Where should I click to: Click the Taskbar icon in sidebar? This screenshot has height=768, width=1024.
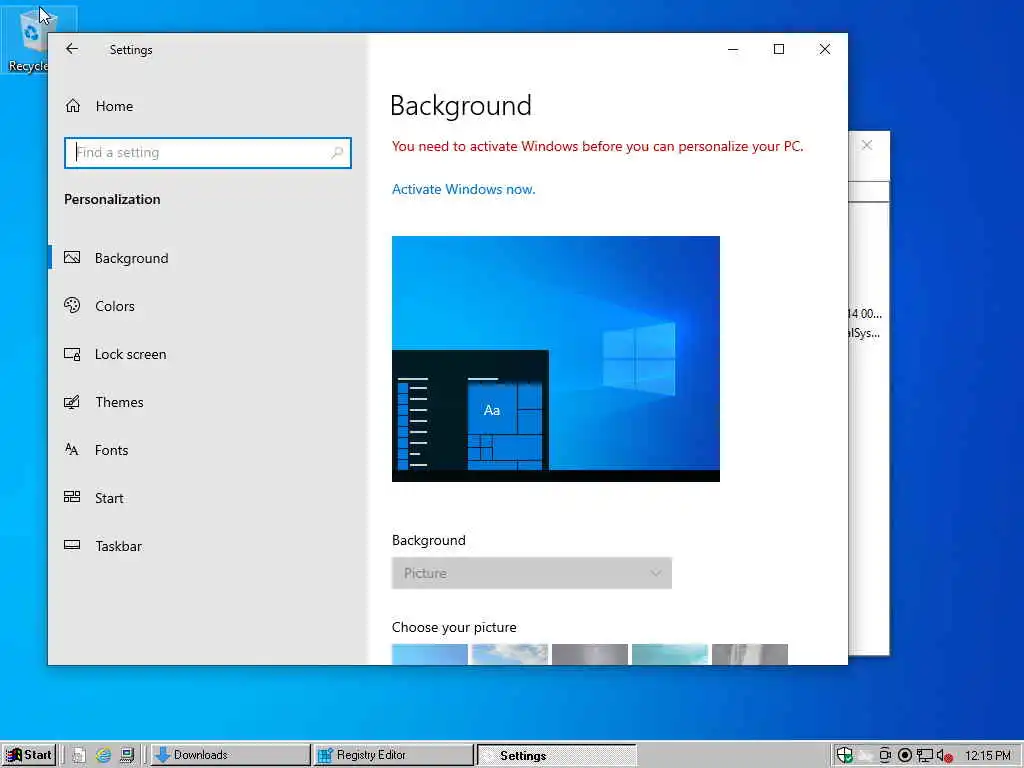[x=72, y=545]
